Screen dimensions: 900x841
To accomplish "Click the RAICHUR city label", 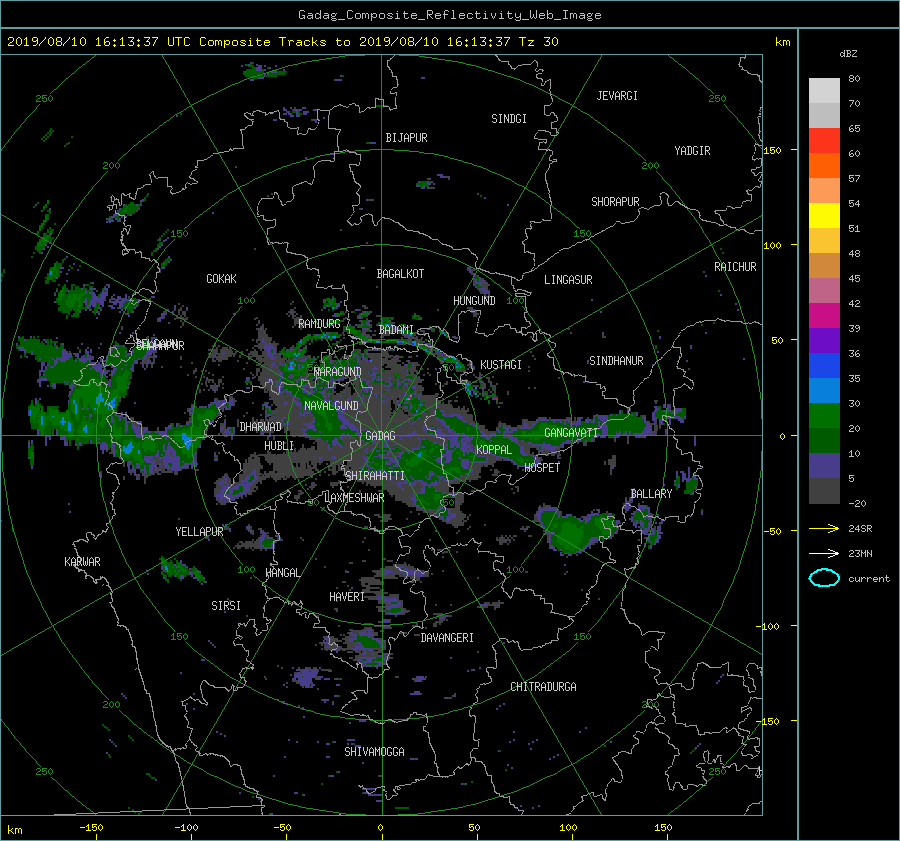I will tap(735, 267).
